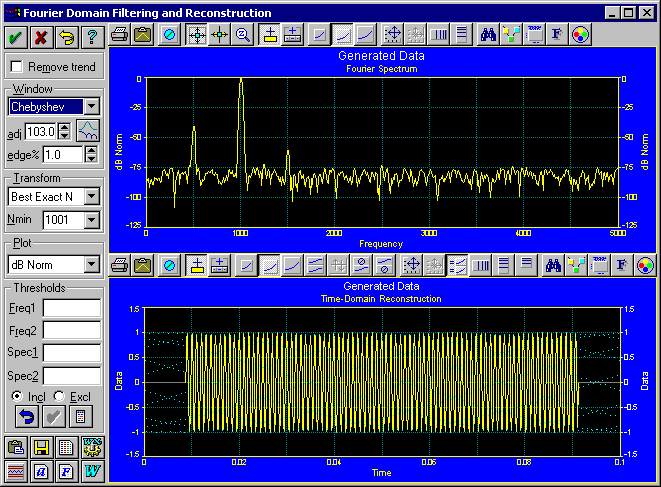Click the colored nodes icon in spectrum toolbar
Image resolution: width=661 pixels, height=487 pixels.
[511, 35]
